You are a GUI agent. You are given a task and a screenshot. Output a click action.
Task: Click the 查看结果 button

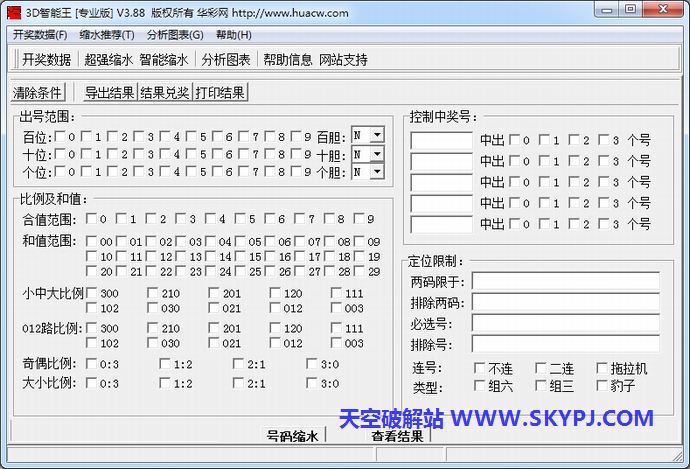point(397,436)
